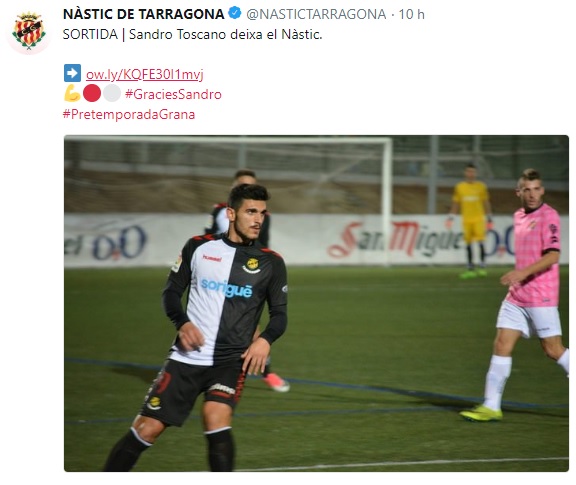576x485 pixels.
Task: Click the goalkeeper in the yellow kit
Action: coord(470,221)
